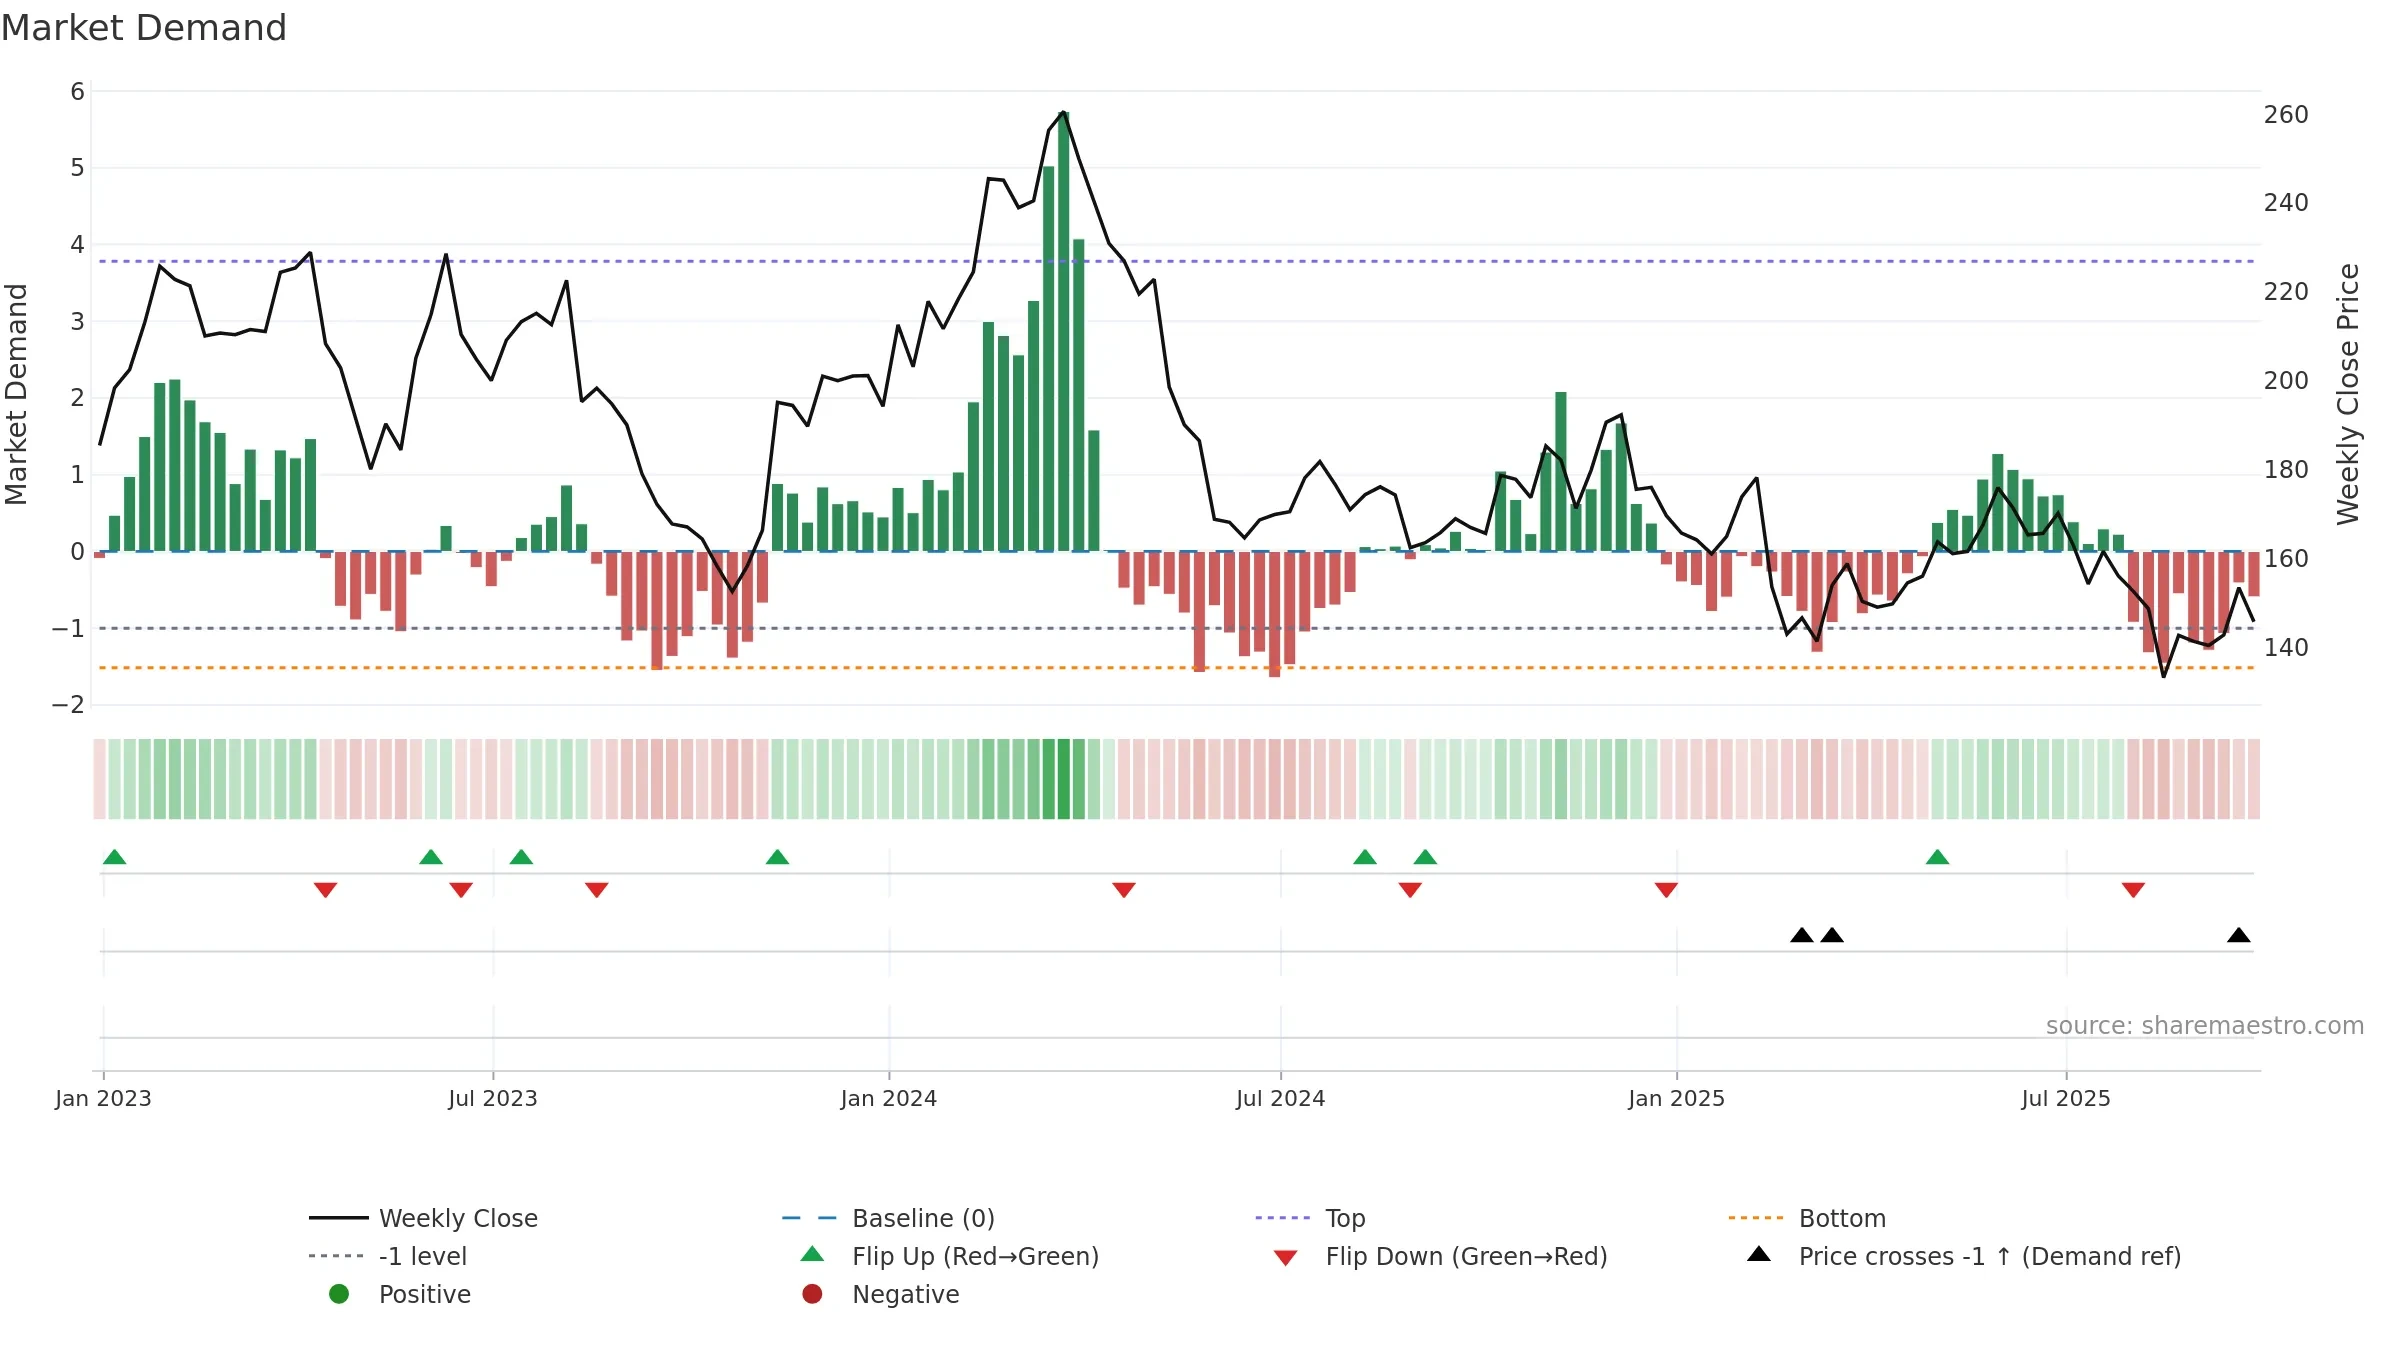2400x1350 pixels.
Task: Toggle the Top legend entry
Action: pos(1311,1218)
